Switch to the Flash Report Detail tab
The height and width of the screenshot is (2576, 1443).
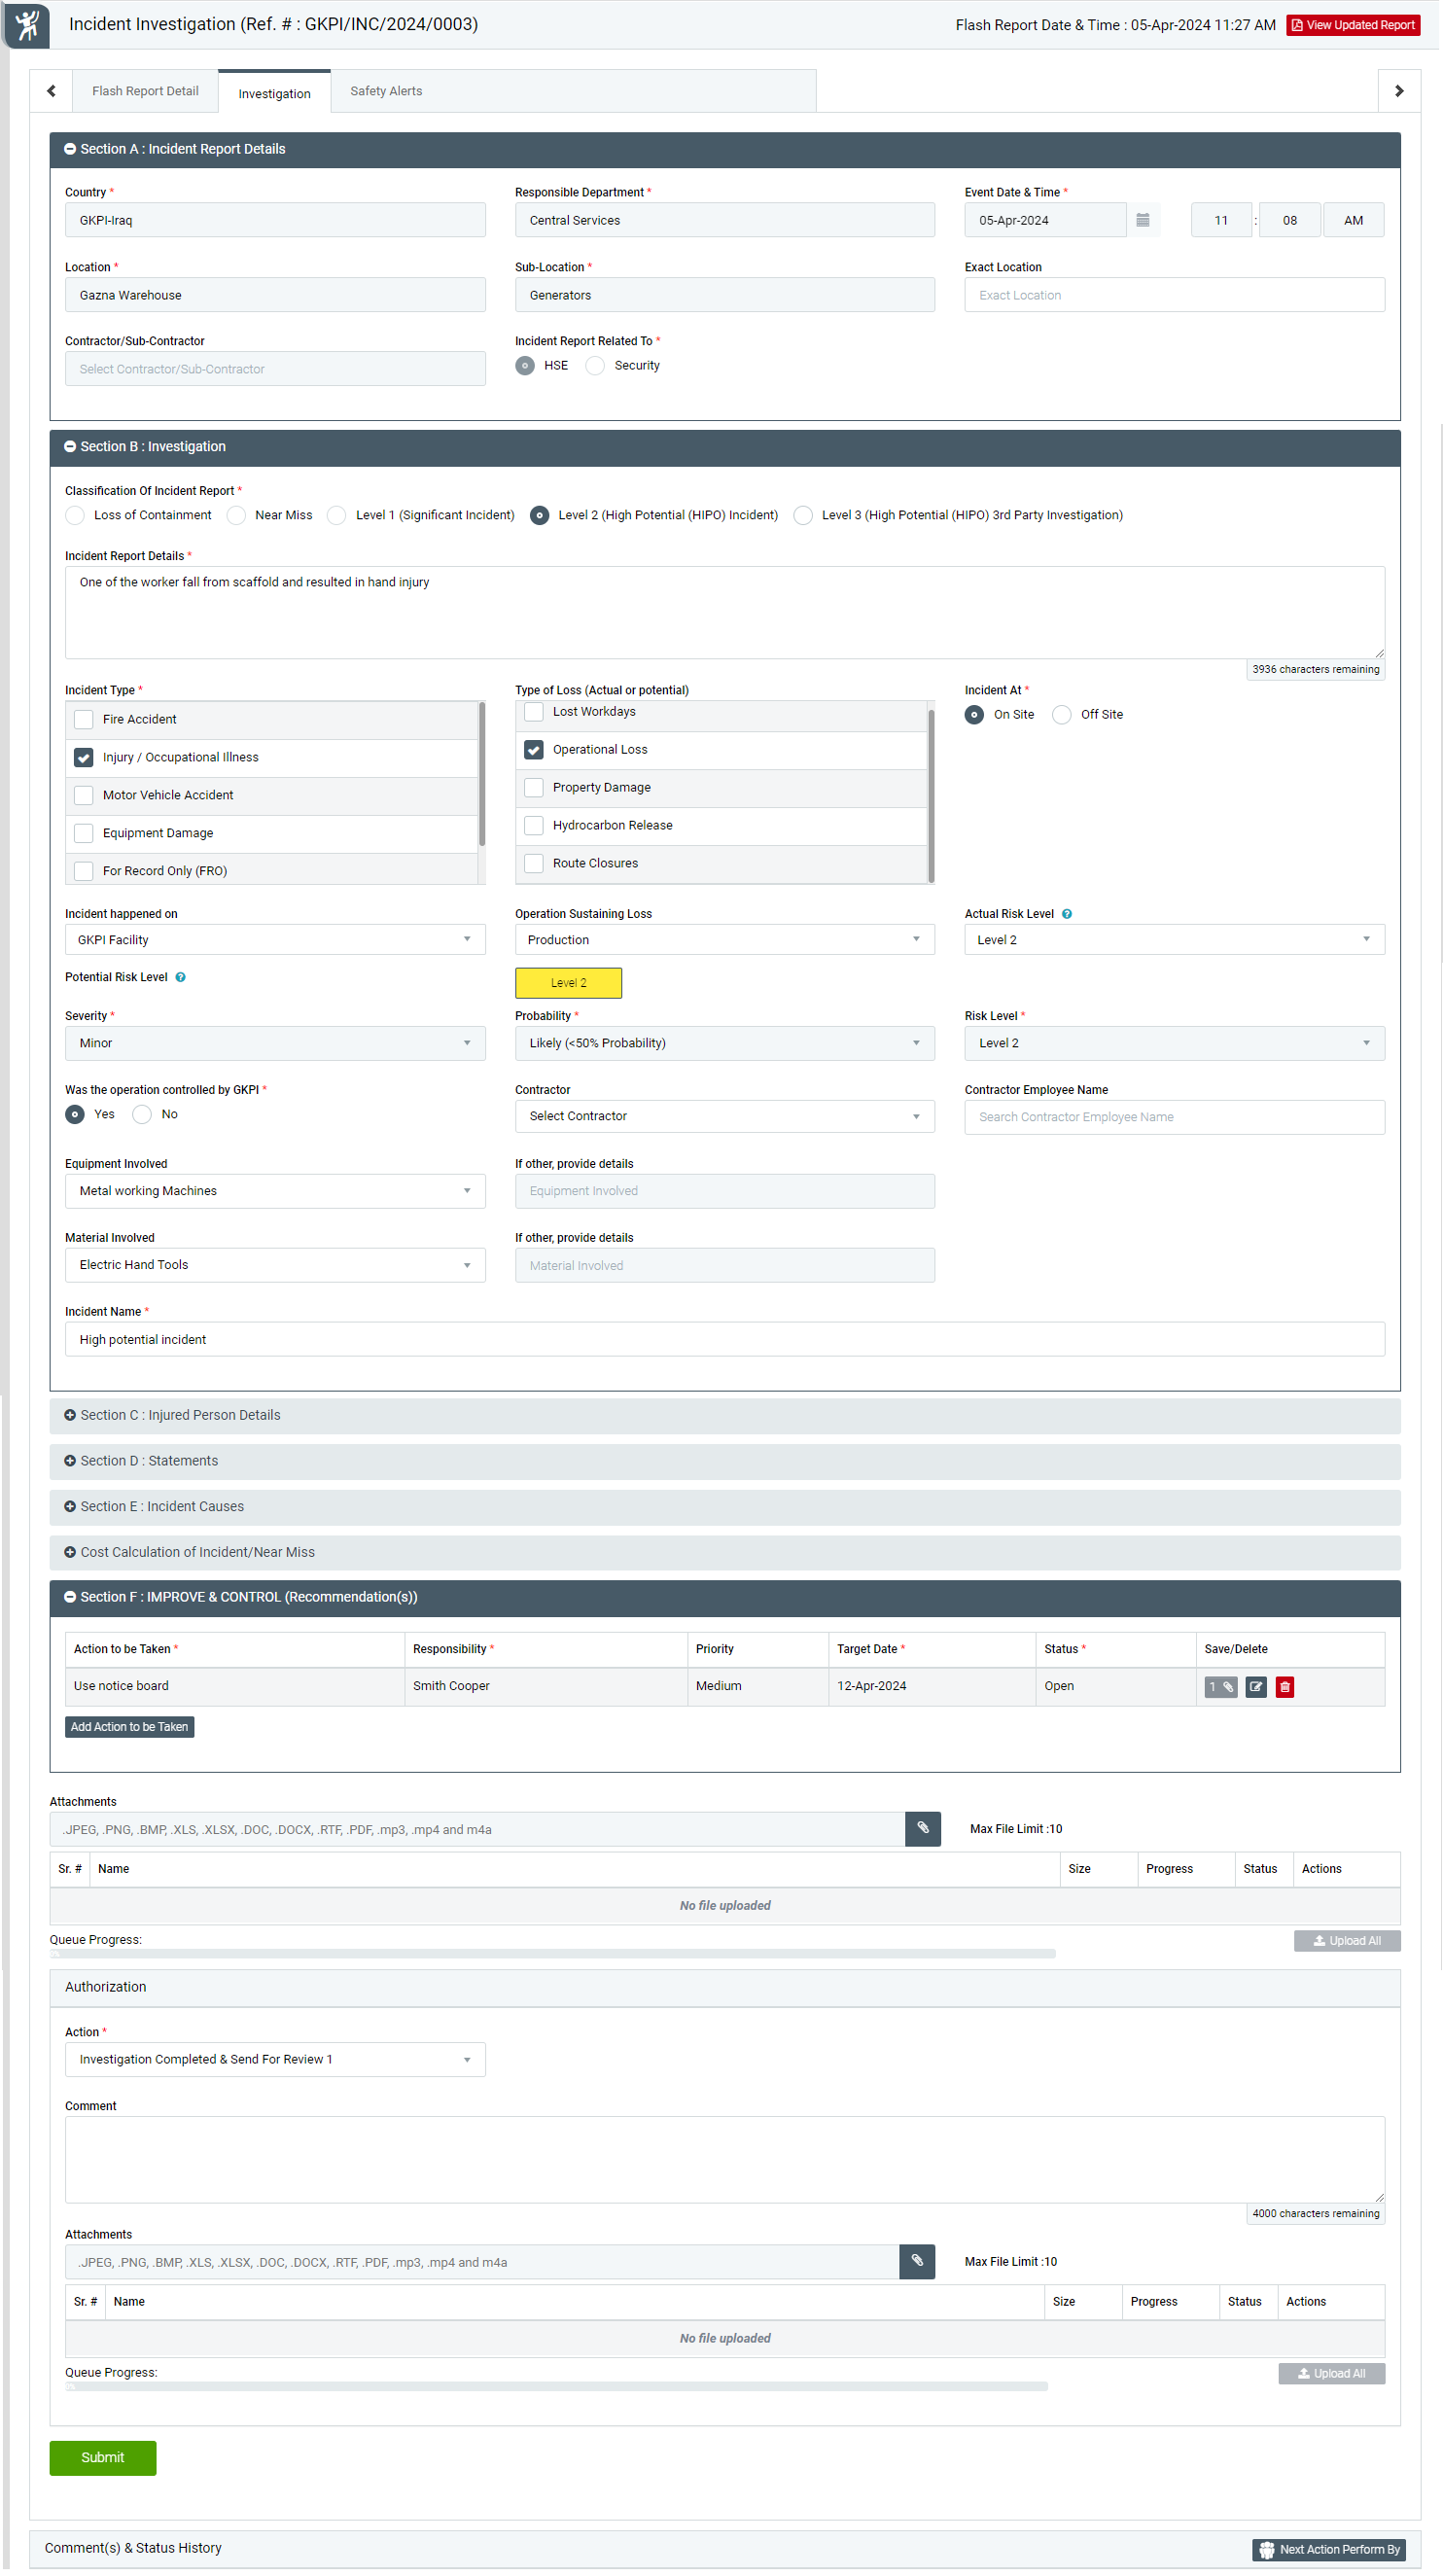(145, 91)
